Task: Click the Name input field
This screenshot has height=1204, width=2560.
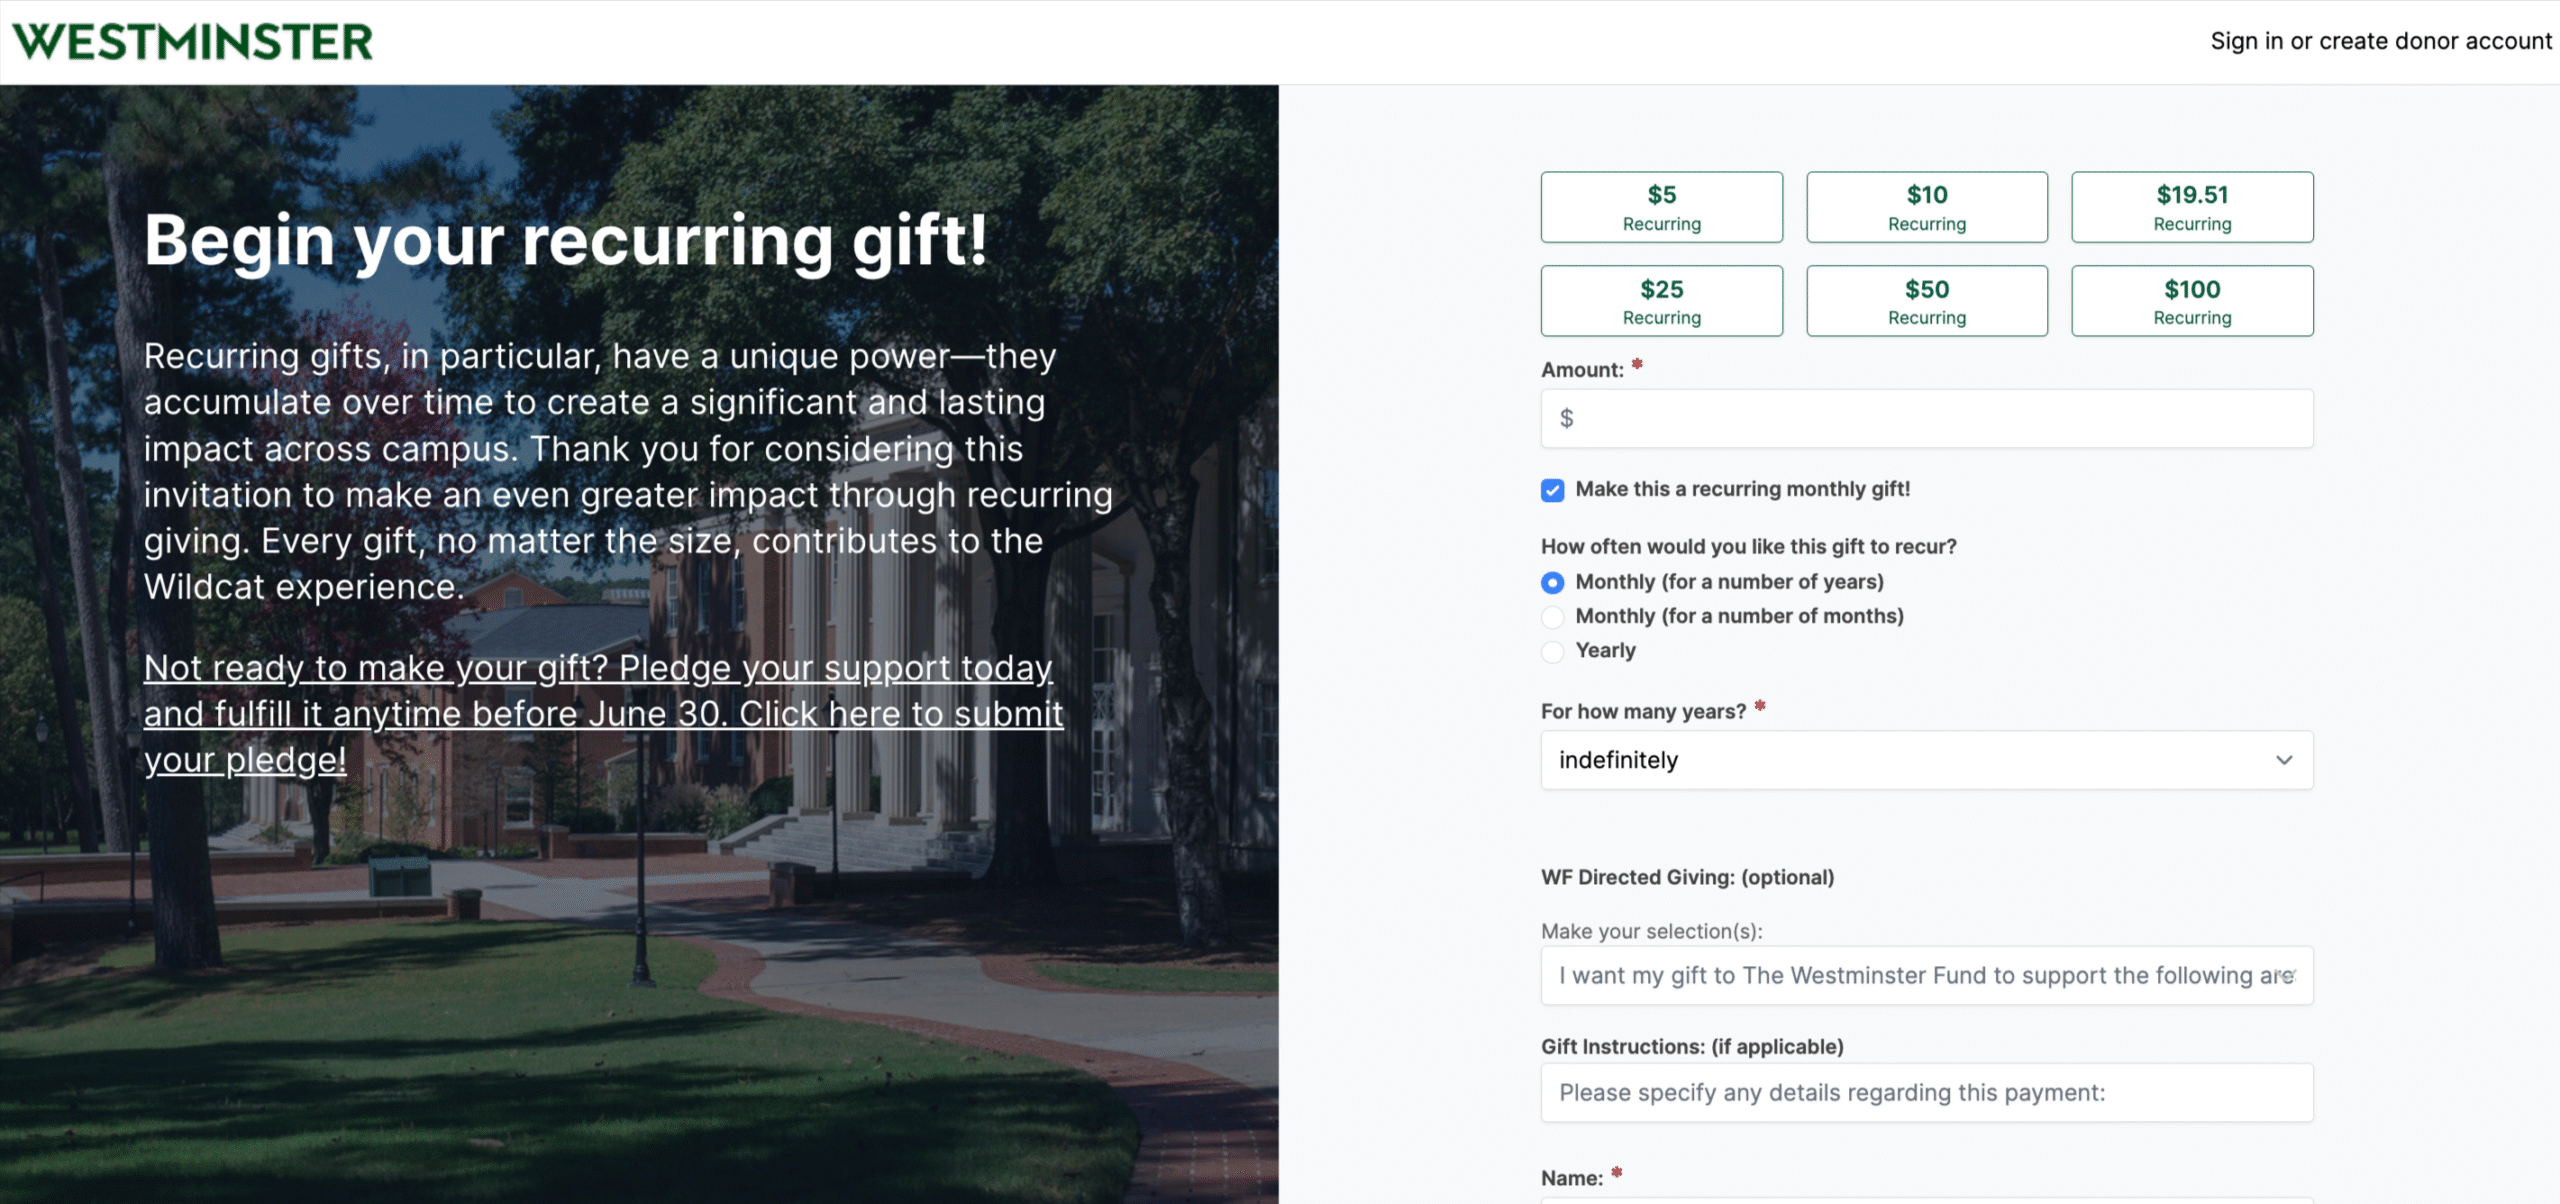Action: click(1926, 1200)
